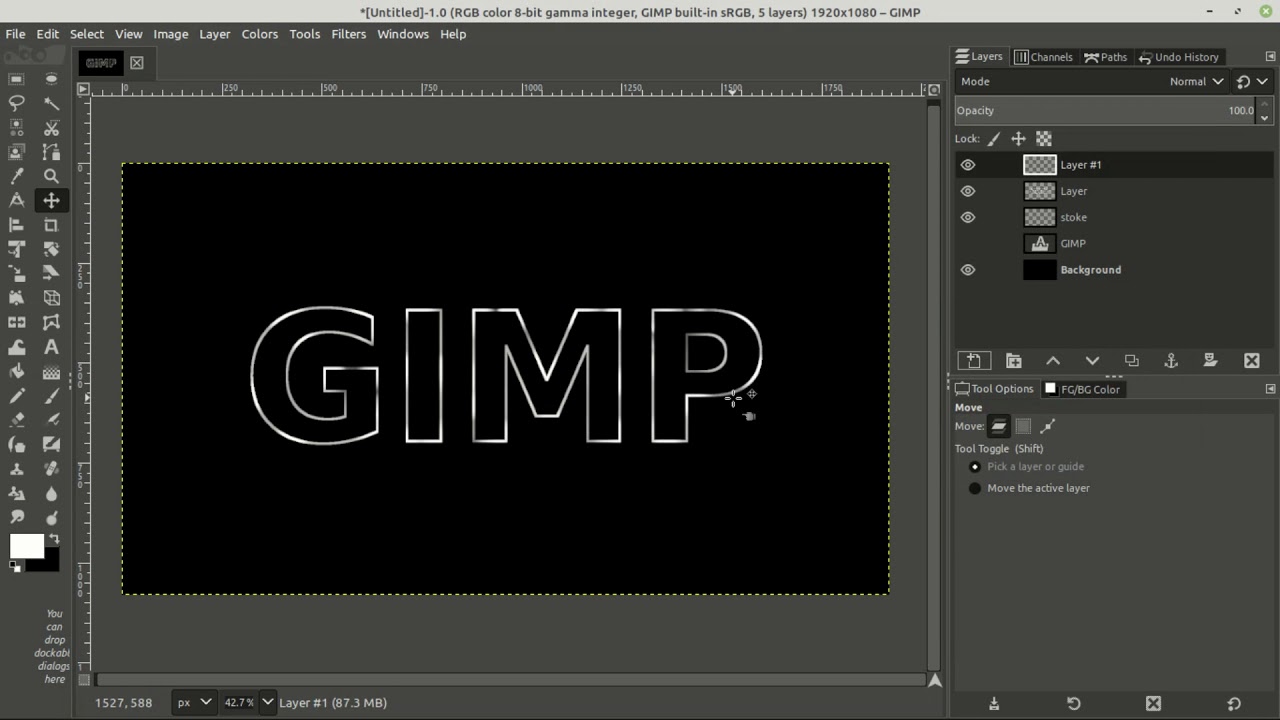Lower the active layer one step
The height and width of the screenshot is (720, 1280).
point(1092,361)
